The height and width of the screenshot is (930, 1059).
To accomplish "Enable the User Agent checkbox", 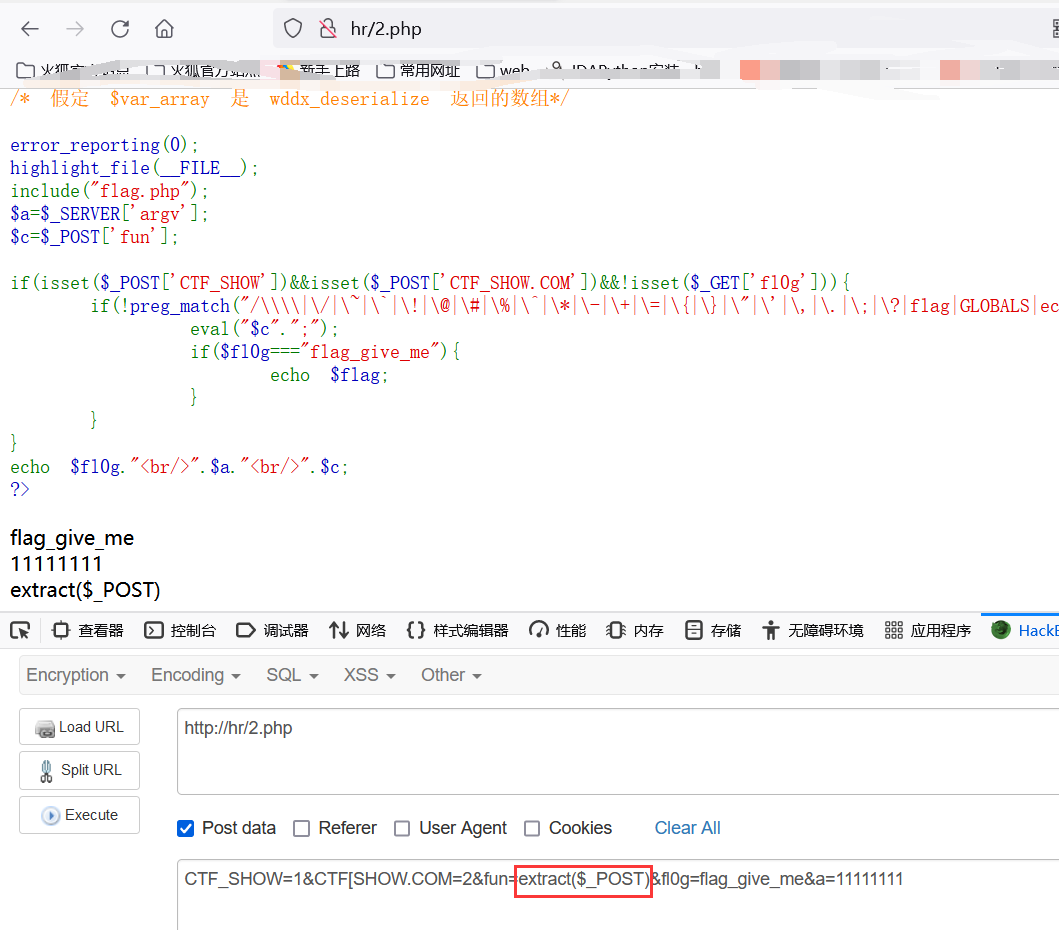I will 402,828.
